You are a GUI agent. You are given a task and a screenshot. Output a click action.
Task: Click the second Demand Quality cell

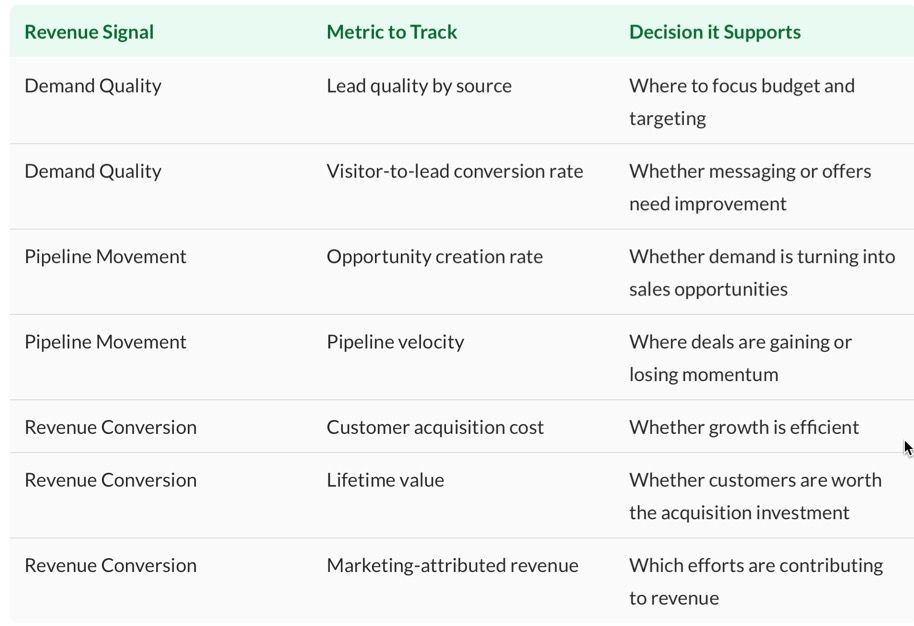[x=93, y=171]
